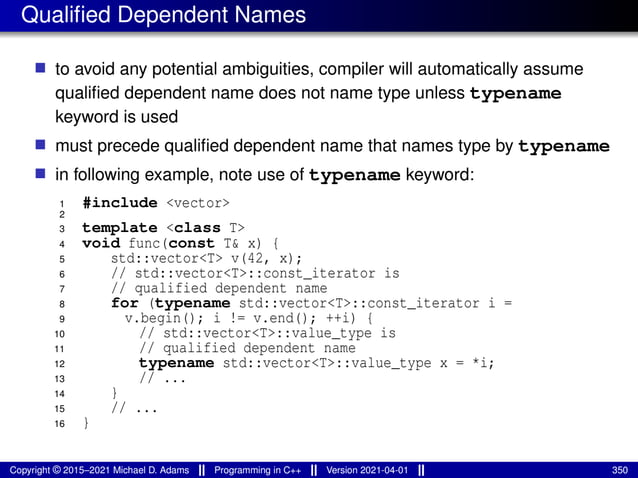638x478 pixels.
Task: Click the '// ...' comment on line 15
Action: tap(134, 408)
